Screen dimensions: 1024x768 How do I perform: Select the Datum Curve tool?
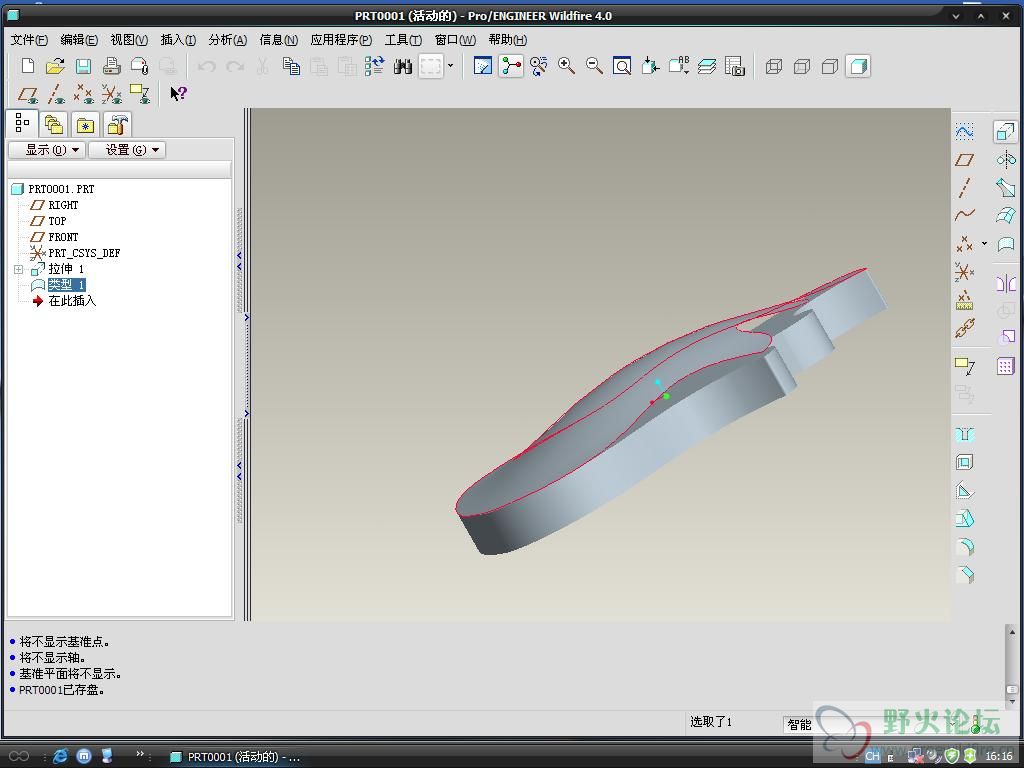[x=965, y=215]
